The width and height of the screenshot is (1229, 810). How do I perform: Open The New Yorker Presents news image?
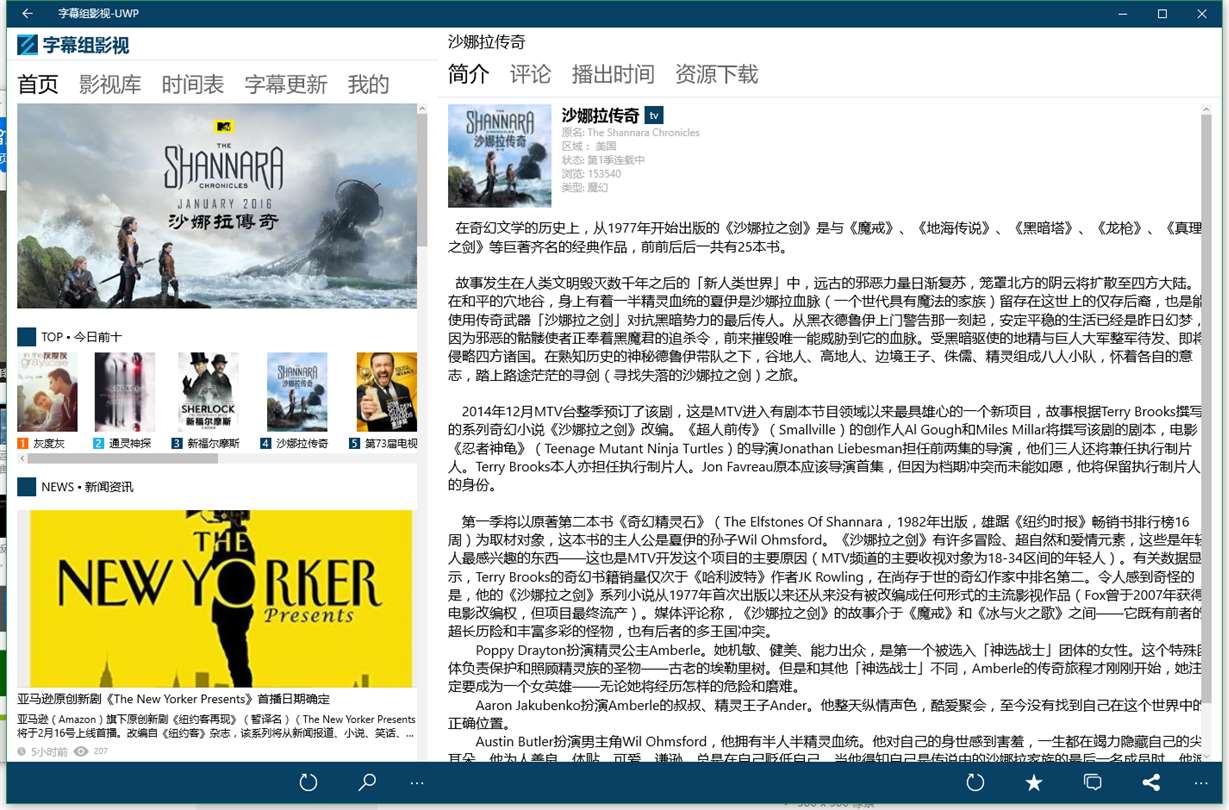(x=215, y=599)
